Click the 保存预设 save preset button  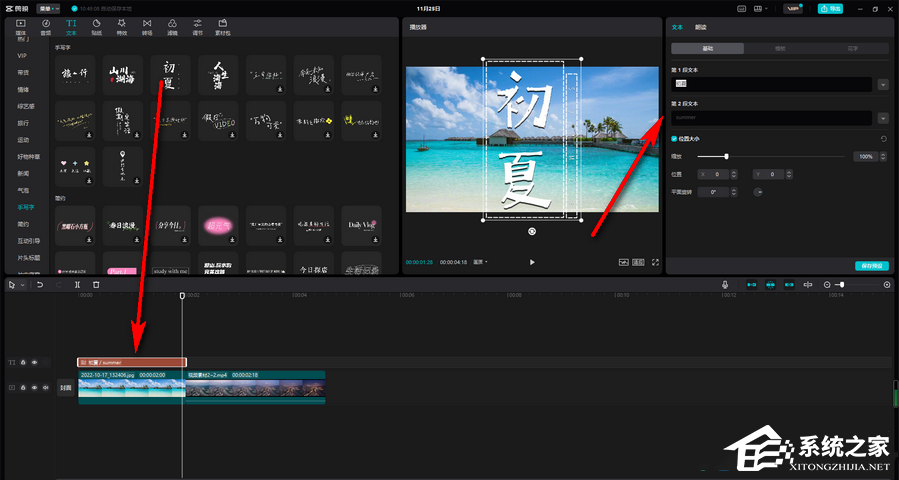coord(871,266)
